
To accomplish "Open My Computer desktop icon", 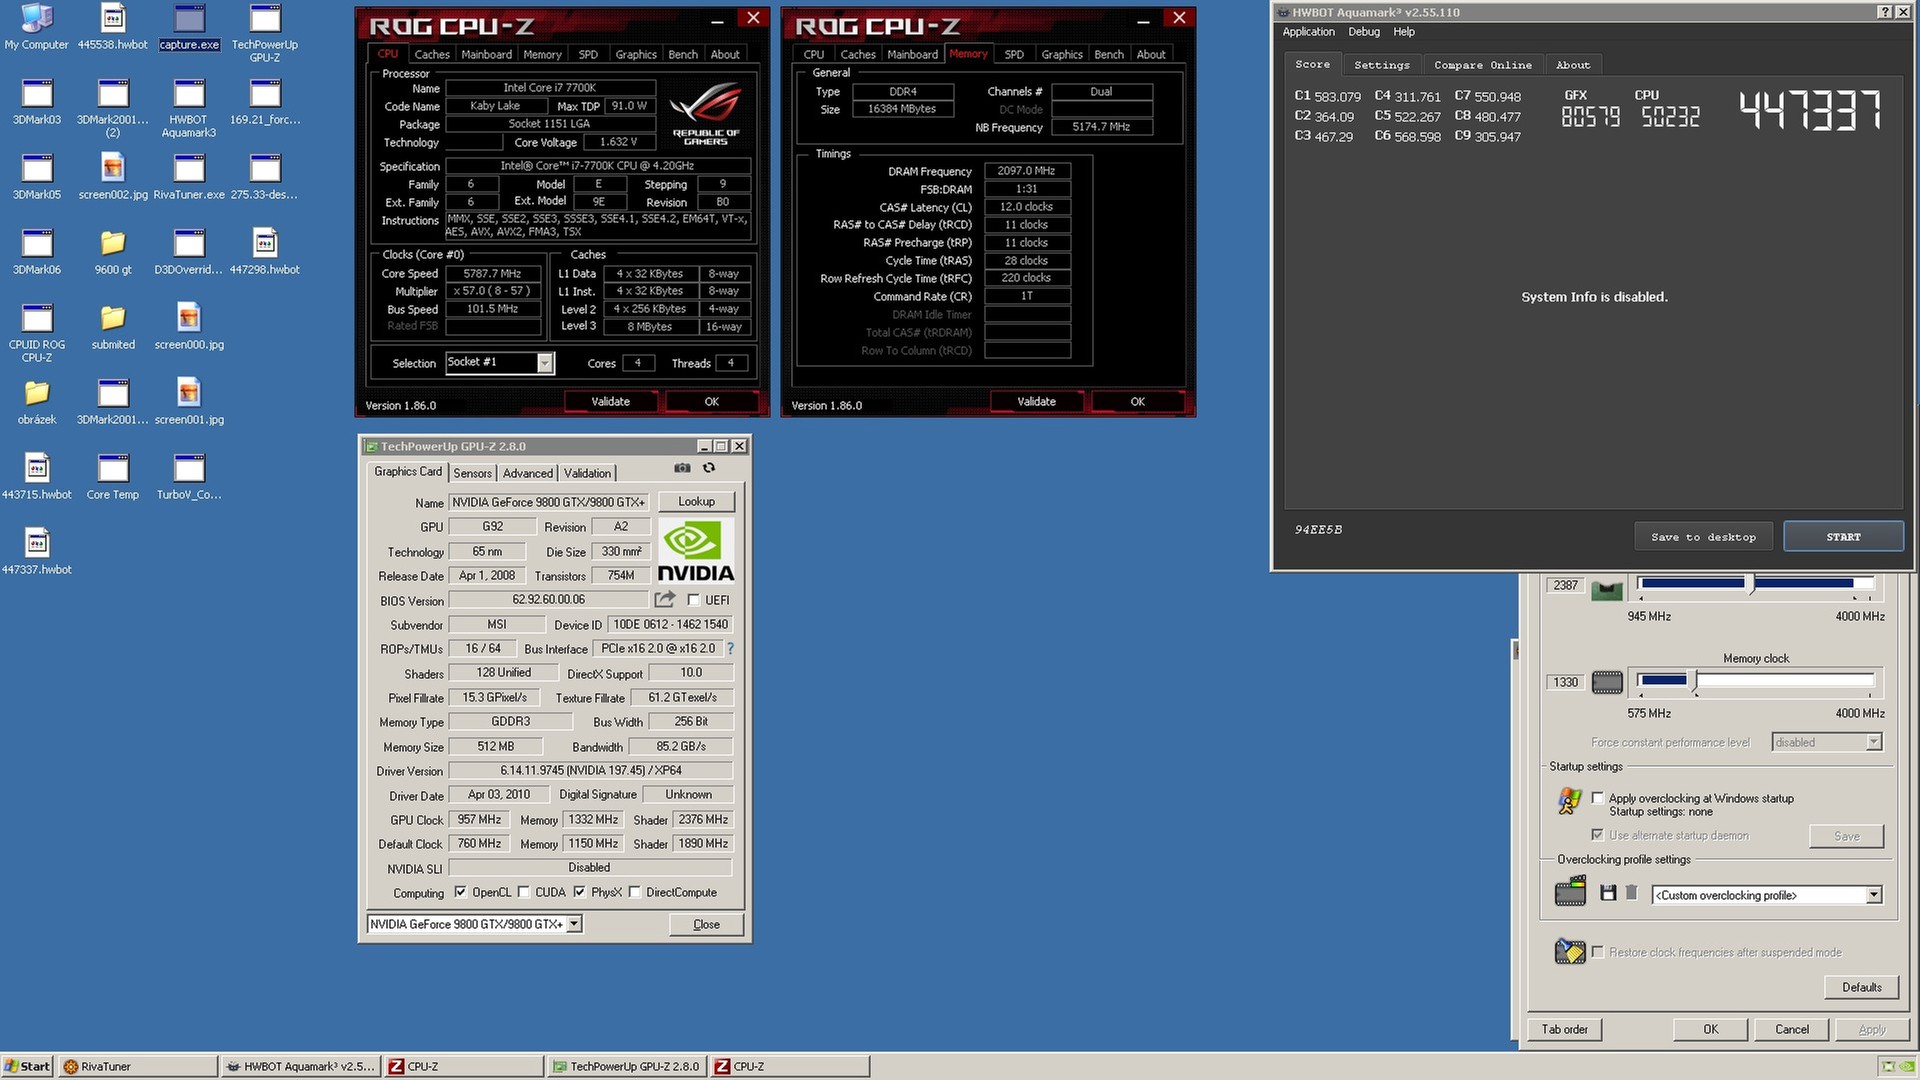I will [37, 27].
